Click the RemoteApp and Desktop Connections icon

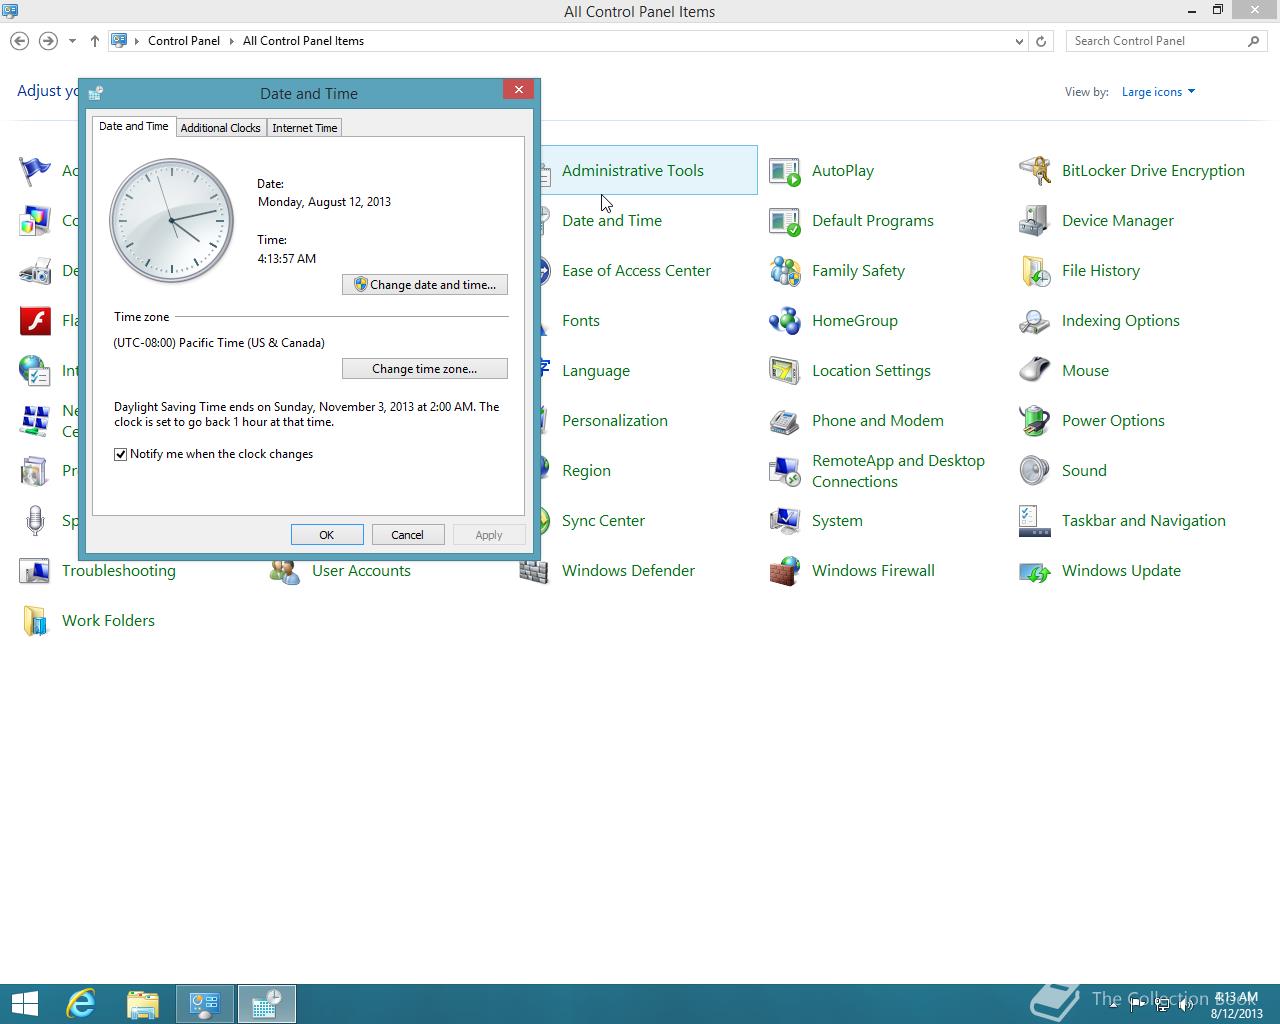pos(785,471)
